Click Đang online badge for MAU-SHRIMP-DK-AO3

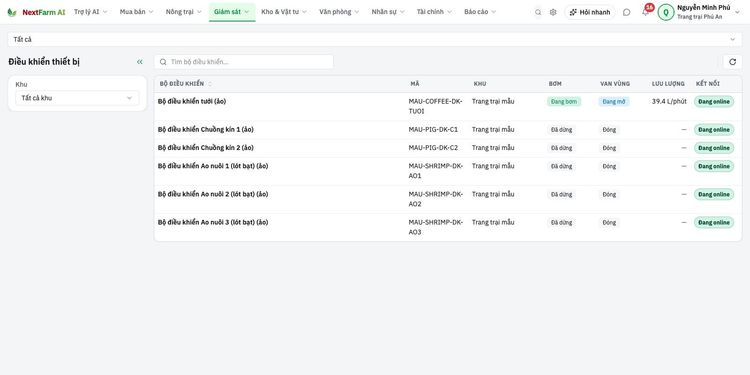click(714, 223)
